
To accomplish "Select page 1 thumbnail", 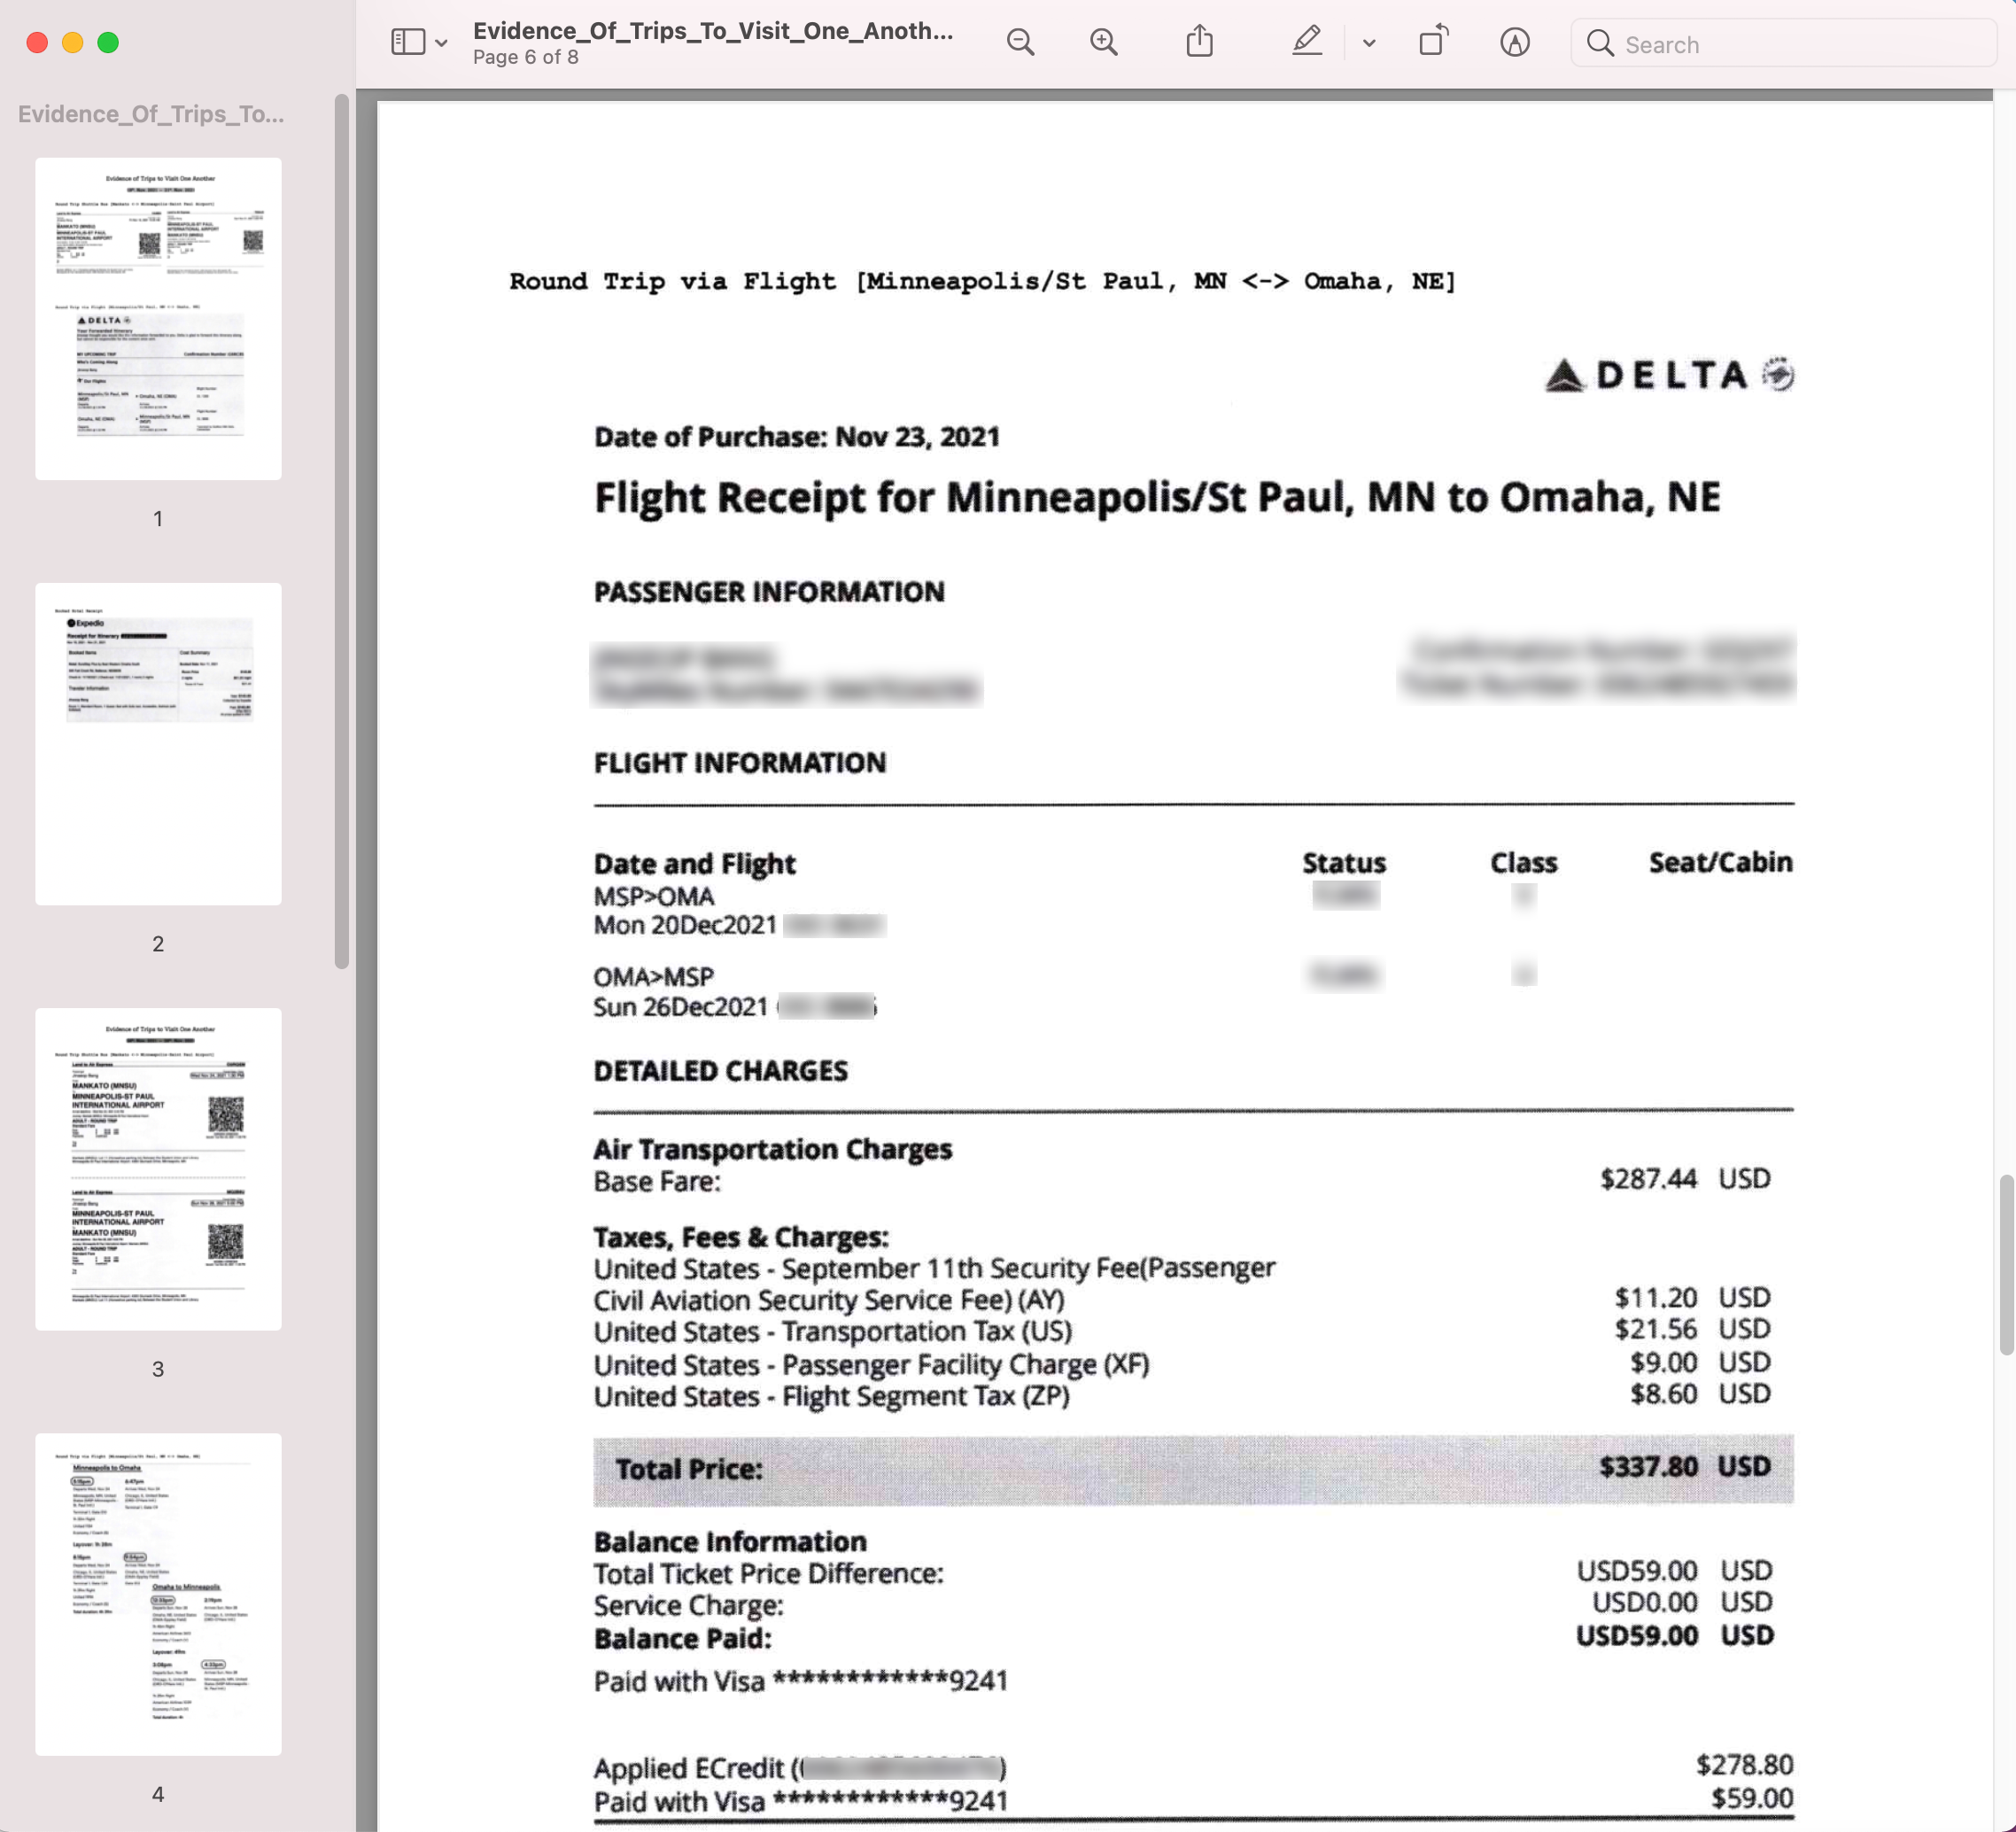I will click(x=158, y=318).
